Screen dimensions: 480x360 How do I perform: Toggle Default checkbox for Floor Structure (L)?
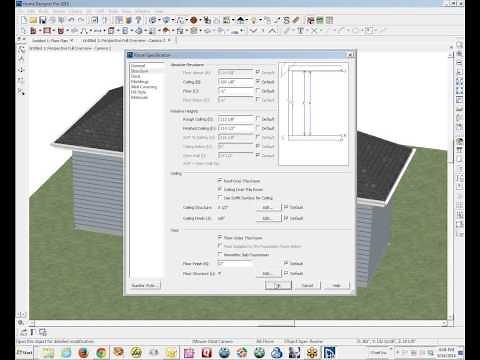[286, 273]
